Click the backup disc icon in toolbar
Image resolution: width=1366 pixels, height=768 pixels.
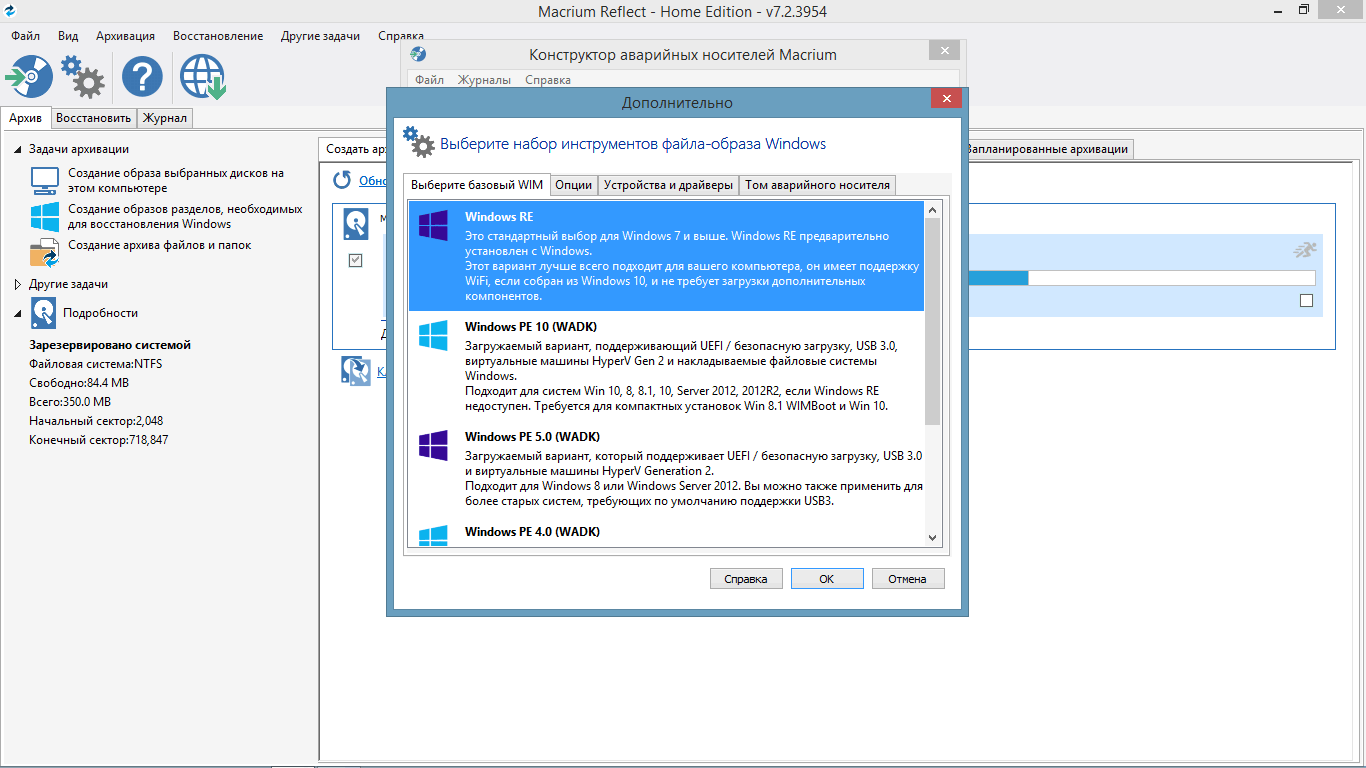point(30,77)
